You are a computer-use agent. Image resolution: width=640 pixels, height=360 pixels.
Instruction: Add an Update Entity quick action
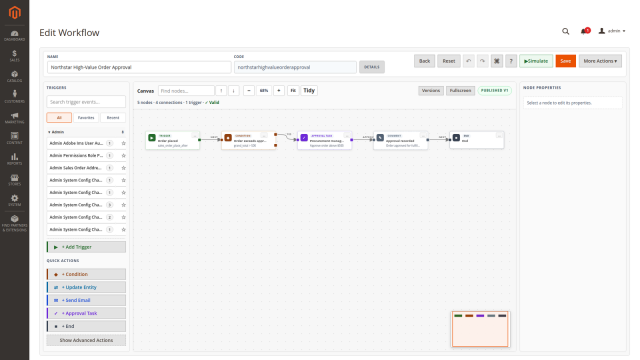click(x=86, y=287)
